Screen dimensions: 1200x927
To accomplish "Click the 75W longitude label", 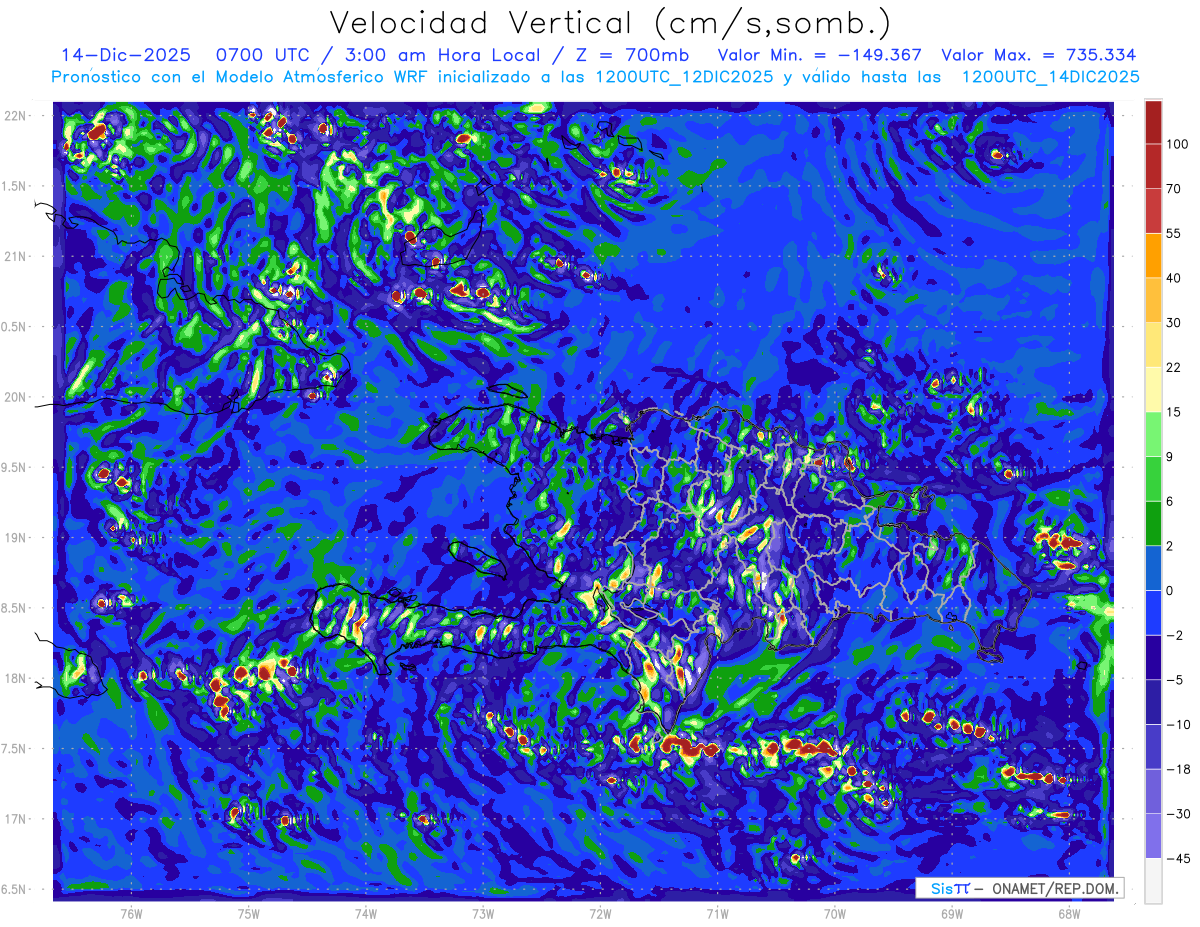I will 249,914.
